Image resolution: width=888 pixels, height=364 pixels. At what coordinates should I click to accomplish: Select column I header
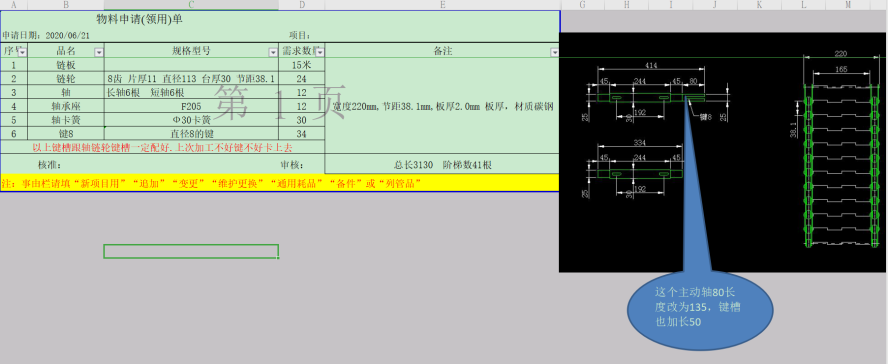(671, 5)
